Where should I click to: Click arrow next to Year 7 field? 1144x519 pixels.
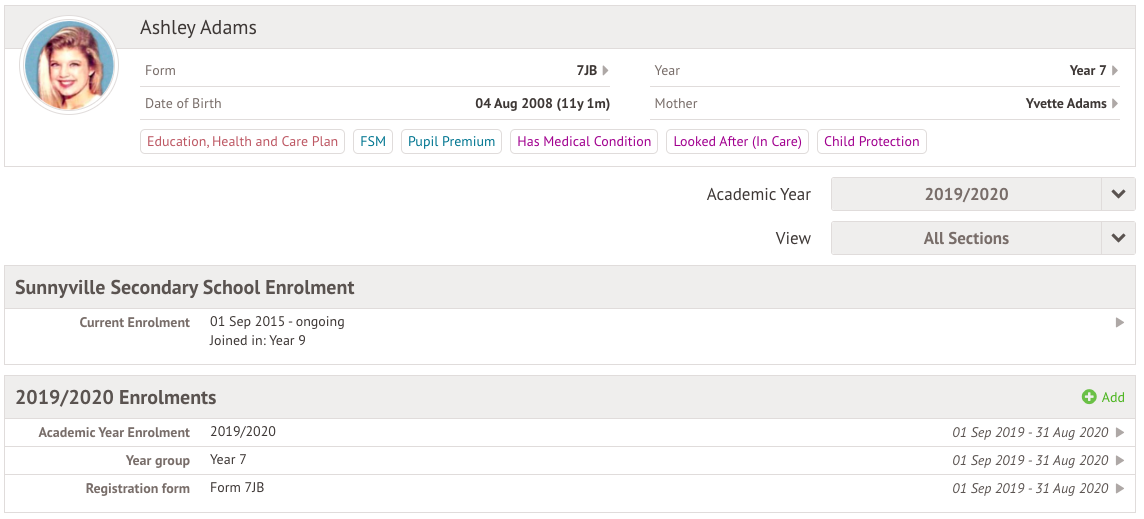1115,71
